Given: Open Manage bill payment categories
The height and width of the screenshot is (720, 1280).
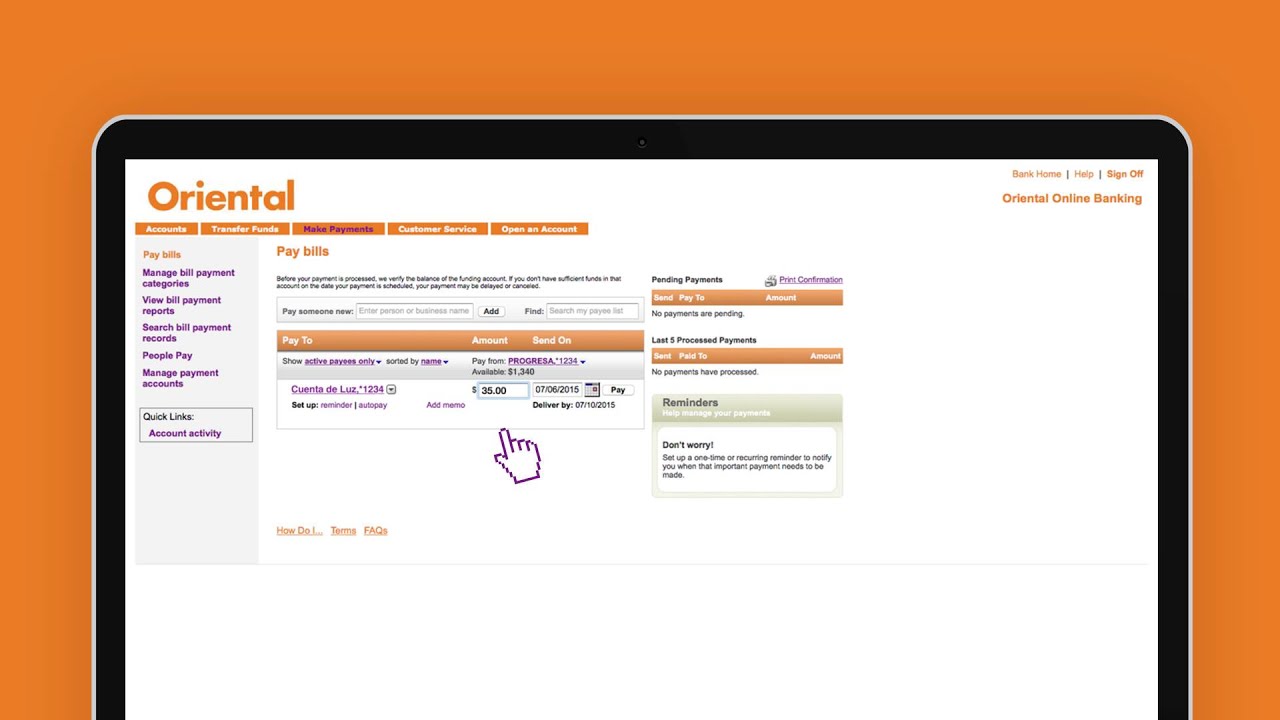Looking at the screenshot, I should (188, 278).
